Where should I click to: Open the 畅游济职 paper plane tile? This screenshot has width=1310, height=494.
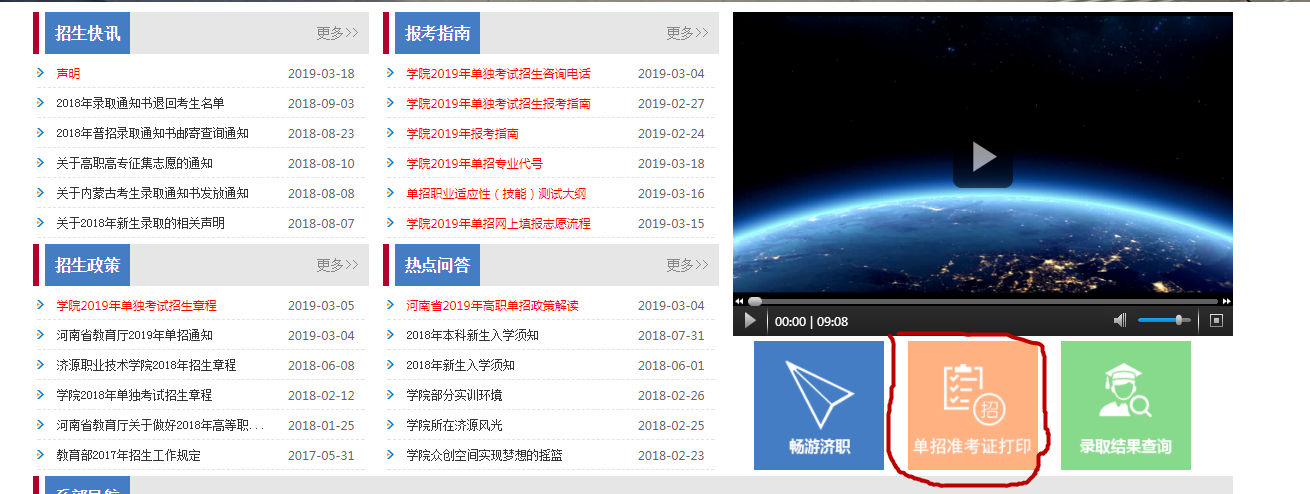click(x=819, y=405)
